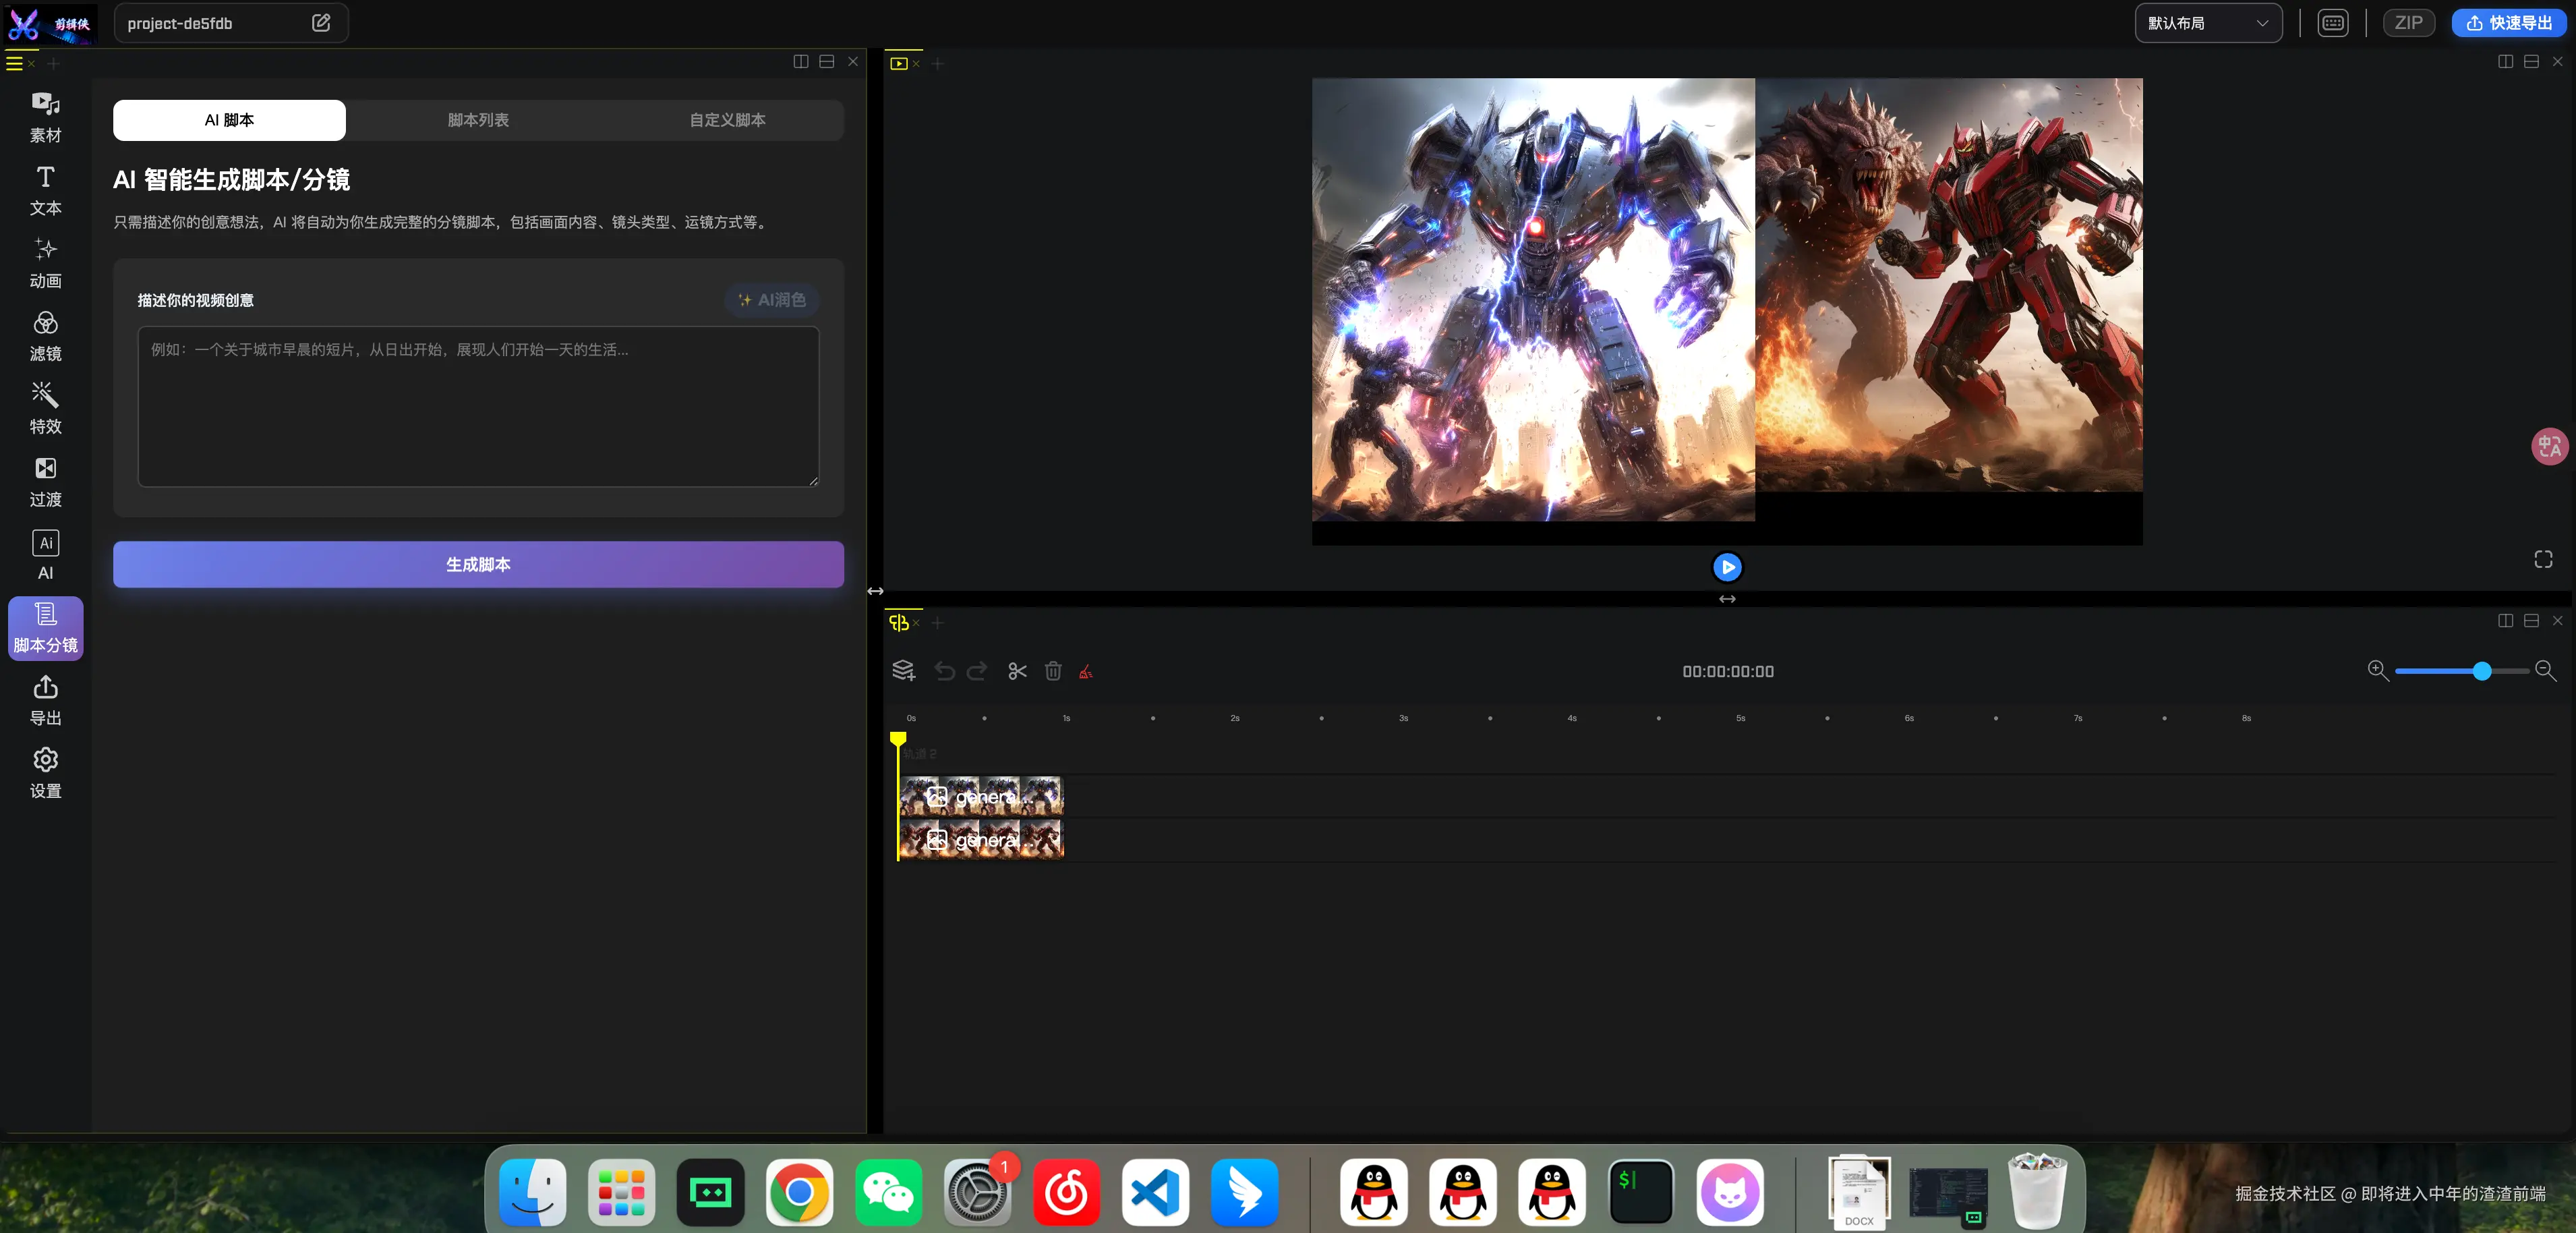Toggle split layout icon in preview panel
The height and width of the screenshot is (1233, 2576).
(2505, 62)
